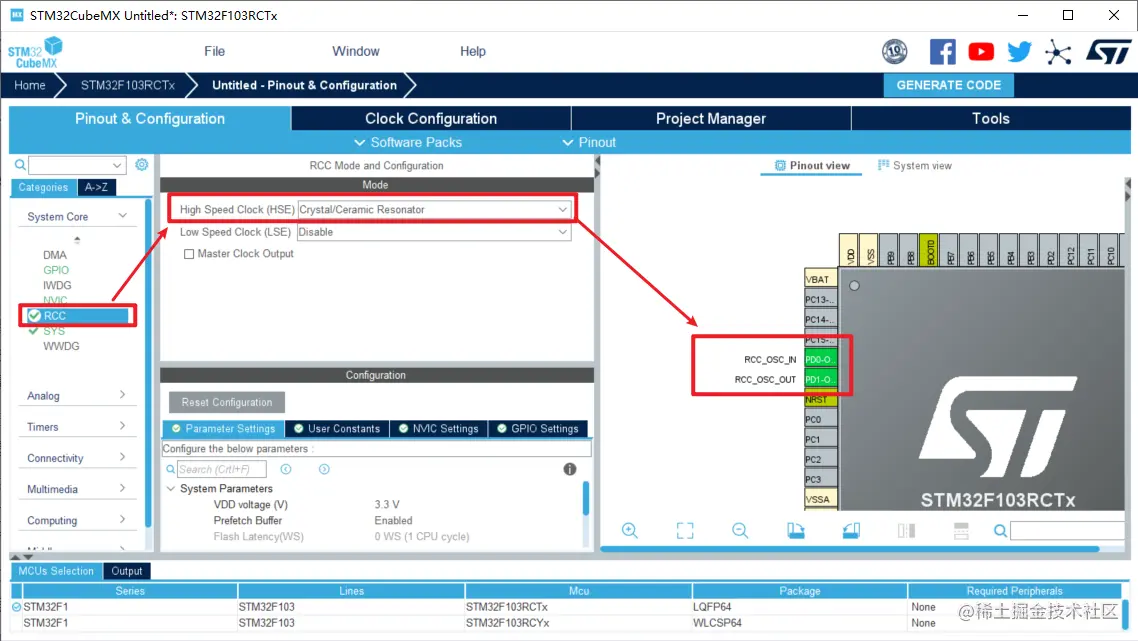The width and height of the screenshot is (1138, 641).
Task: Select the PD0-OSC_IN green pin
Action: 820,359
